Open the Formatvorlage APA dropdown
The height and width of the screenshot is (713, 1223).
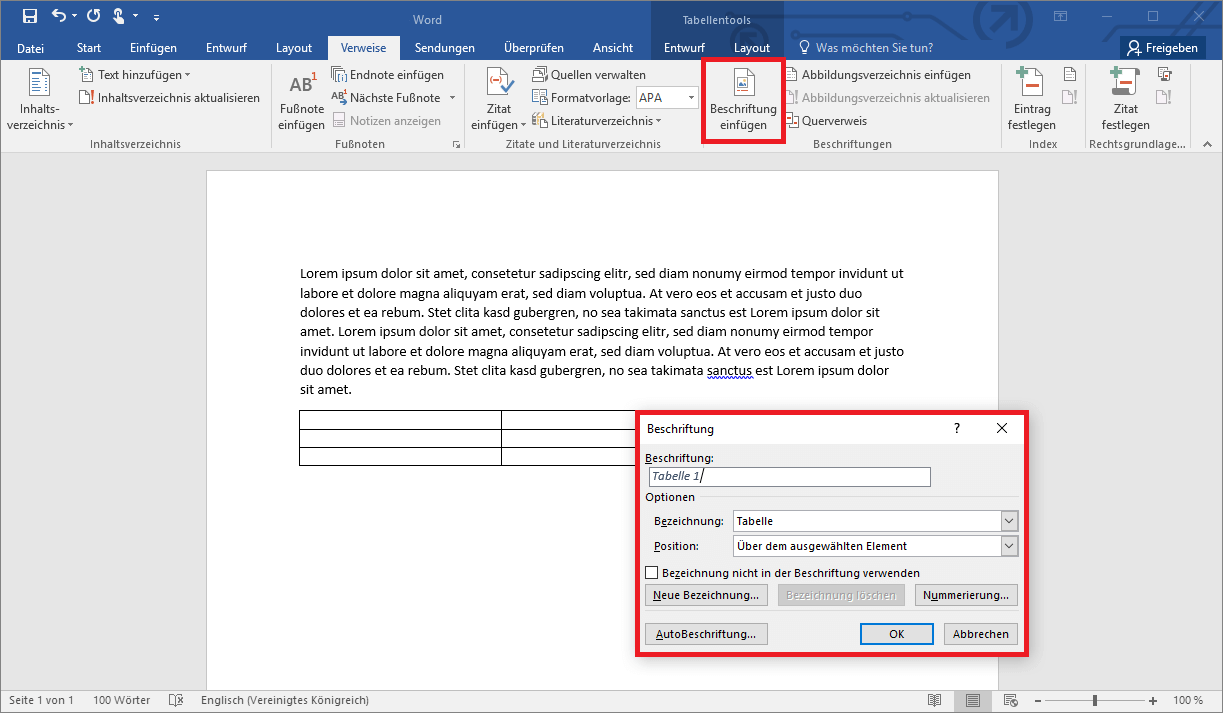[691, 98]
